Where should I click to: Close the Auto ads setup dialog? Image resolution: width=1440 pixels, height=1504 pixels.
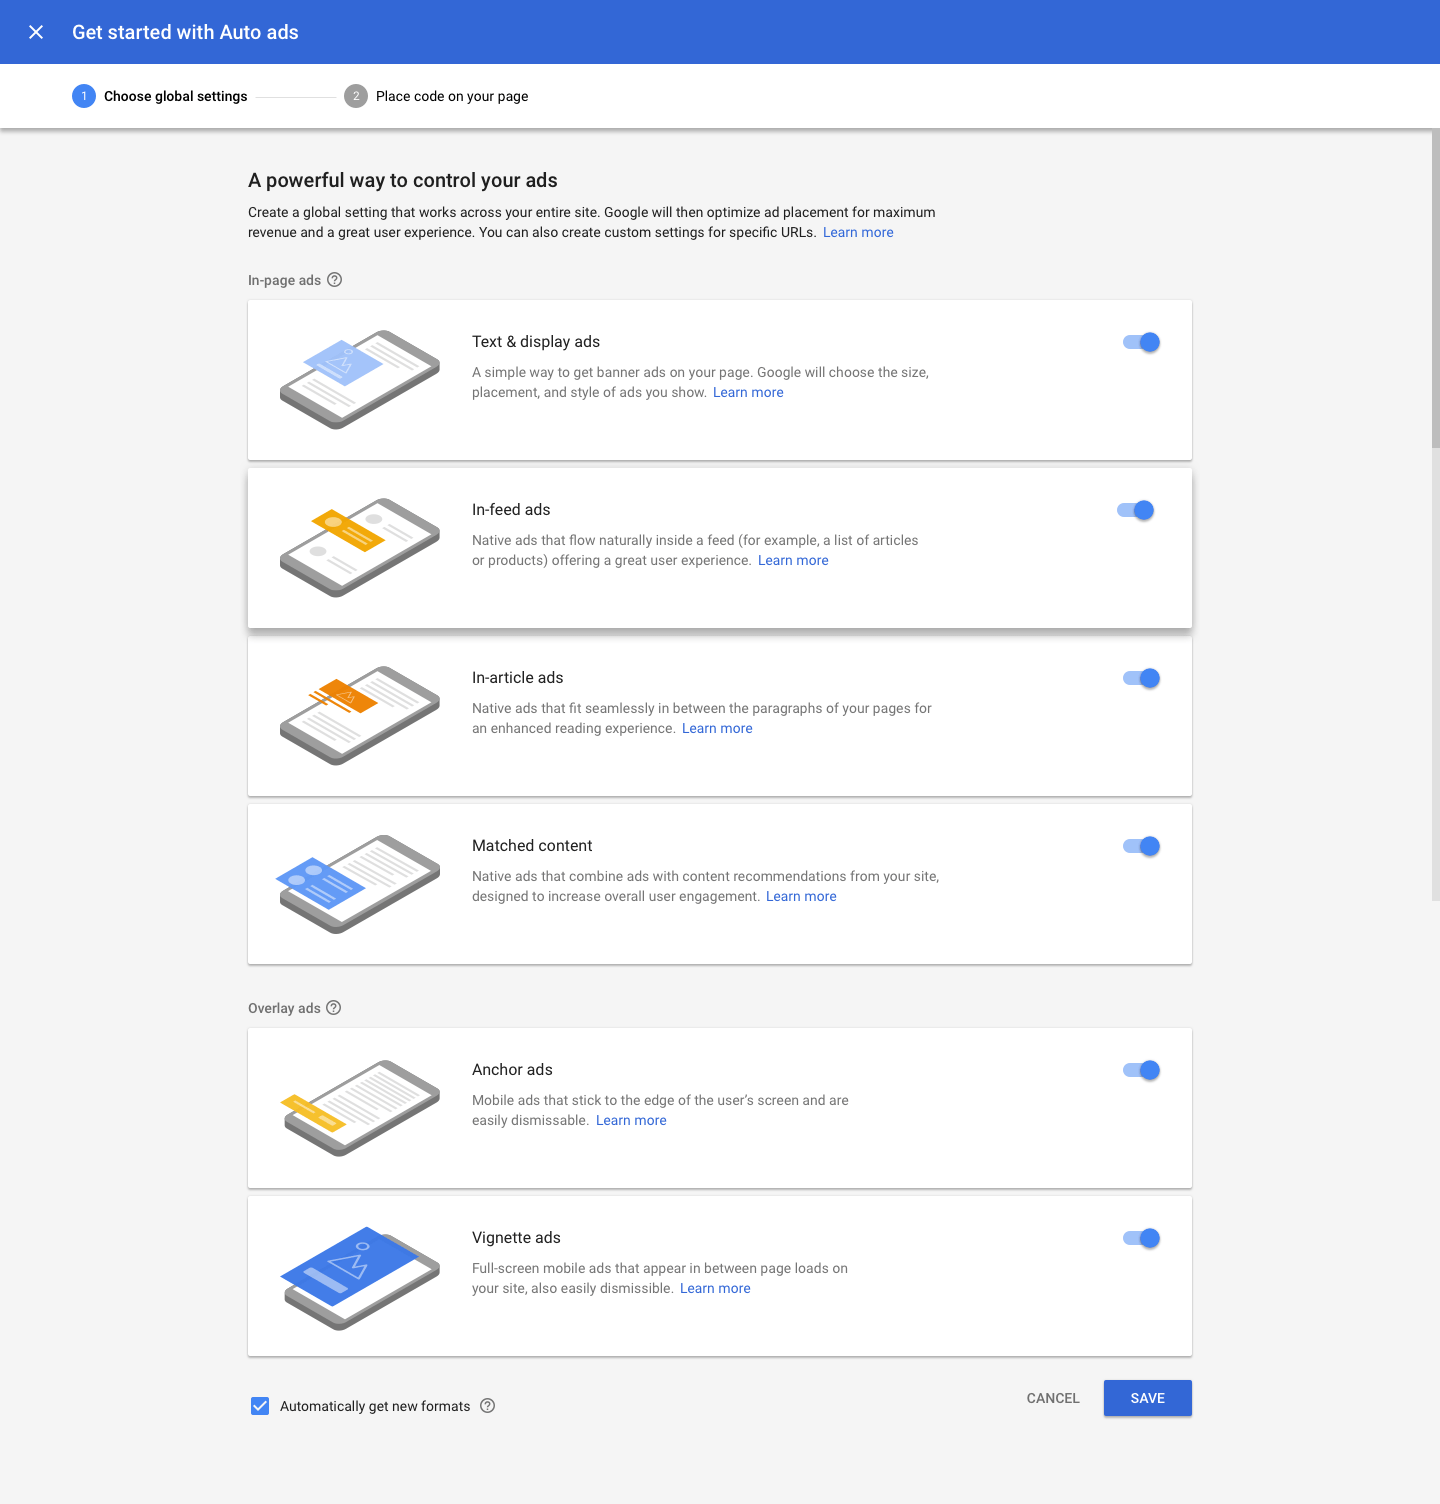36,32
